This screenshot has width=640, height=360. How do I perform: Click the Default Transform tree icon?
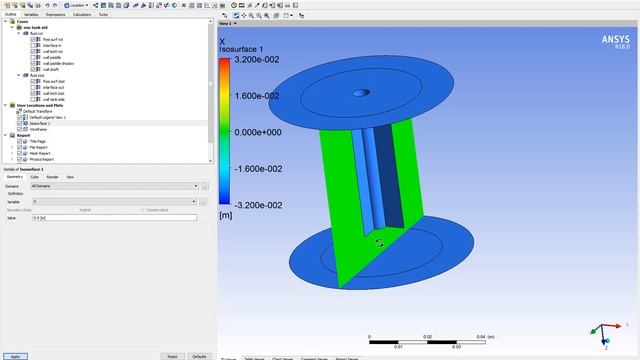coord(19,111)
